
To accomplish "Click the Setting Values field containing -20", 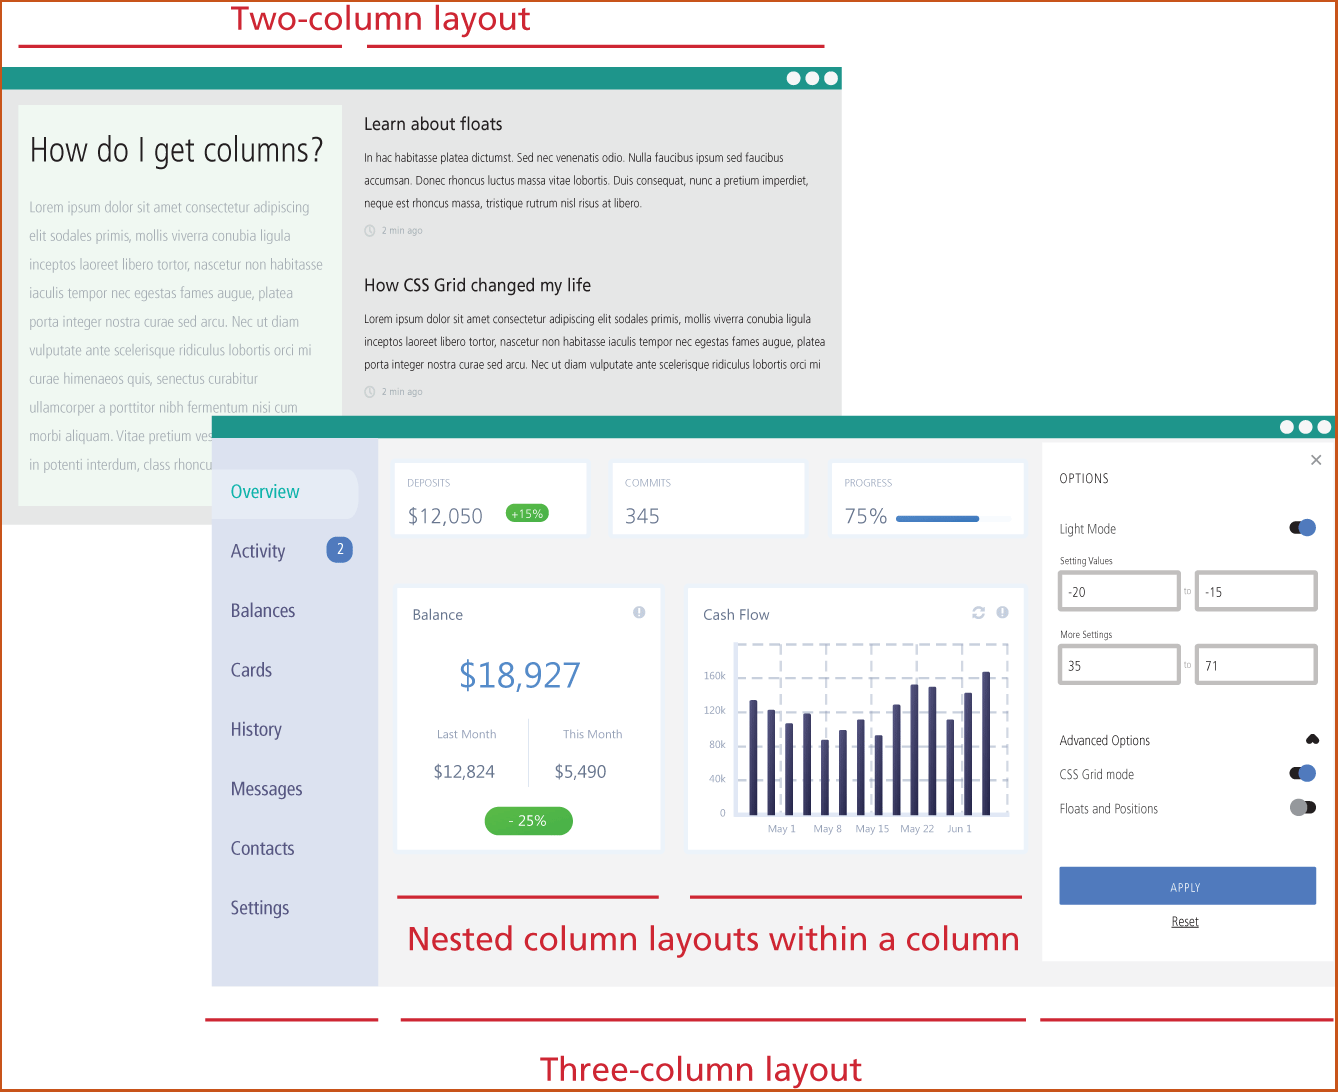I will click(x=1119, y=592).
